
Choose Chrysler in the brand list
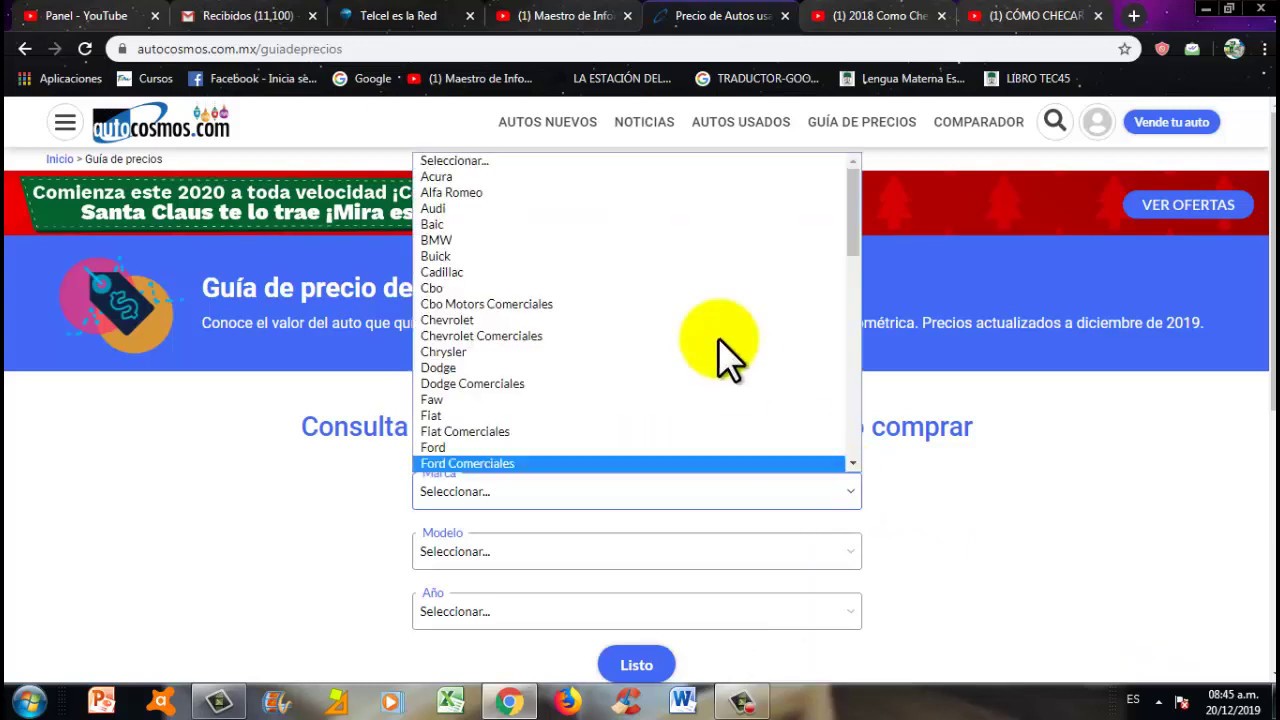point(629,352)
